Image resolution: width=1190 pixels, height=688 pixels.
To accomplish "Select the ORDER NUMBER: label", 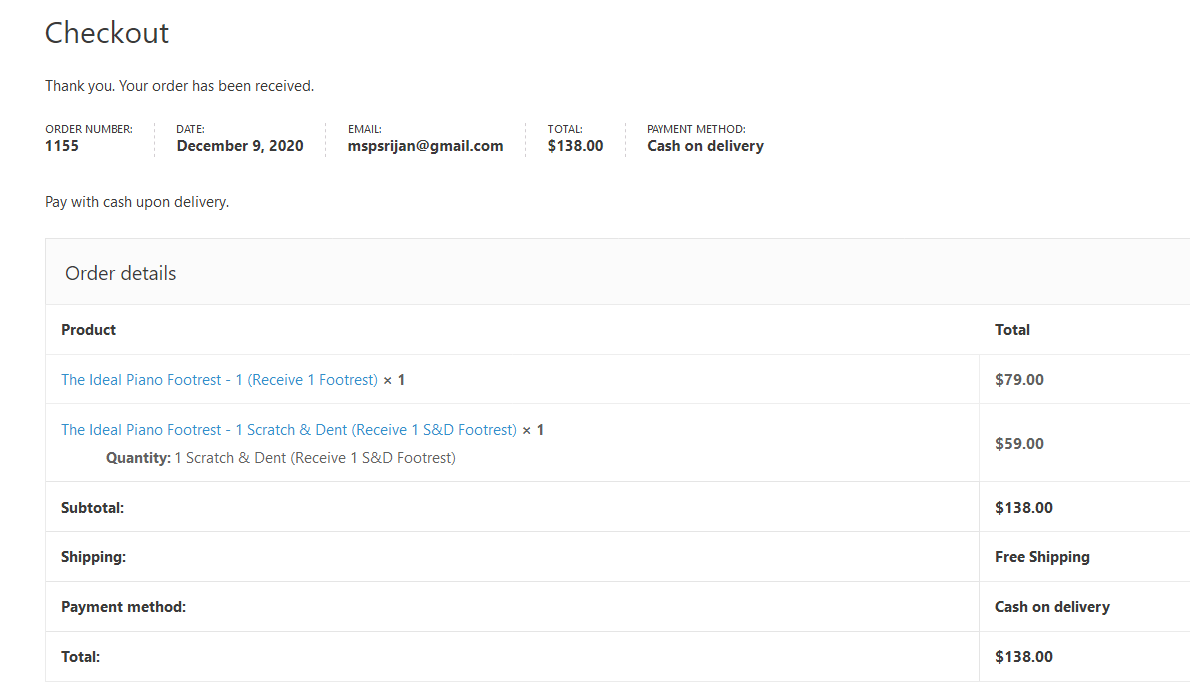I will [x=89, y=129].
